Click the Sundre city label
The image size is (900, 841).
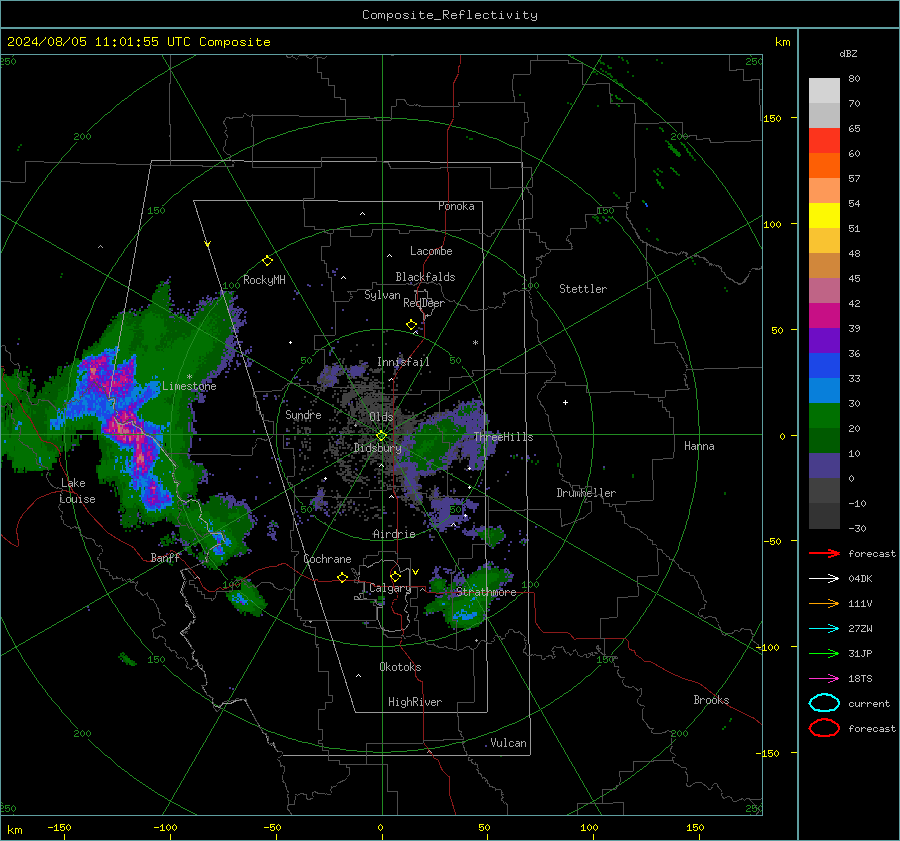pos(303,415)
